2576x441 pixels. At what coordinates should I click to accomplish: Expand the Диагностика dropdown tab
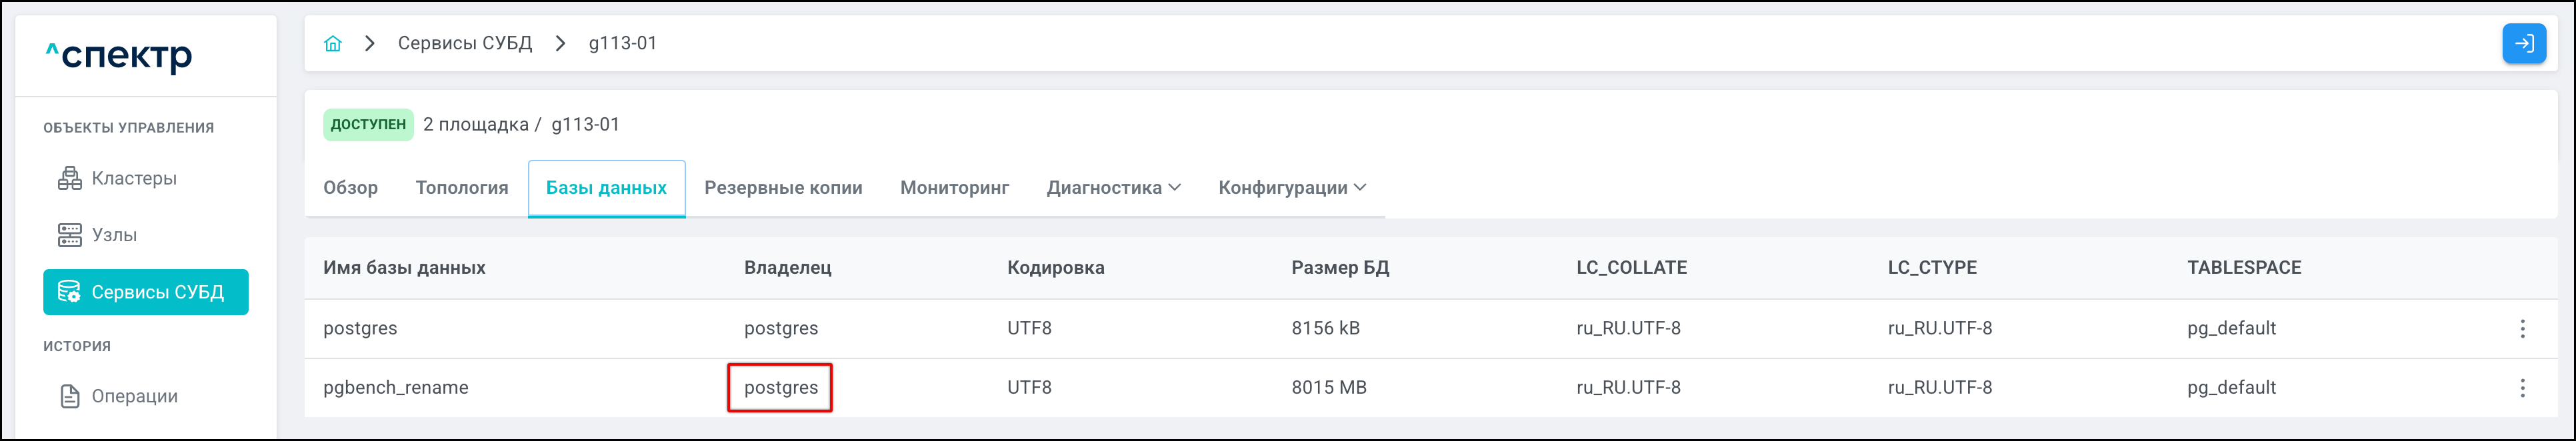(x=1113, y=188)
